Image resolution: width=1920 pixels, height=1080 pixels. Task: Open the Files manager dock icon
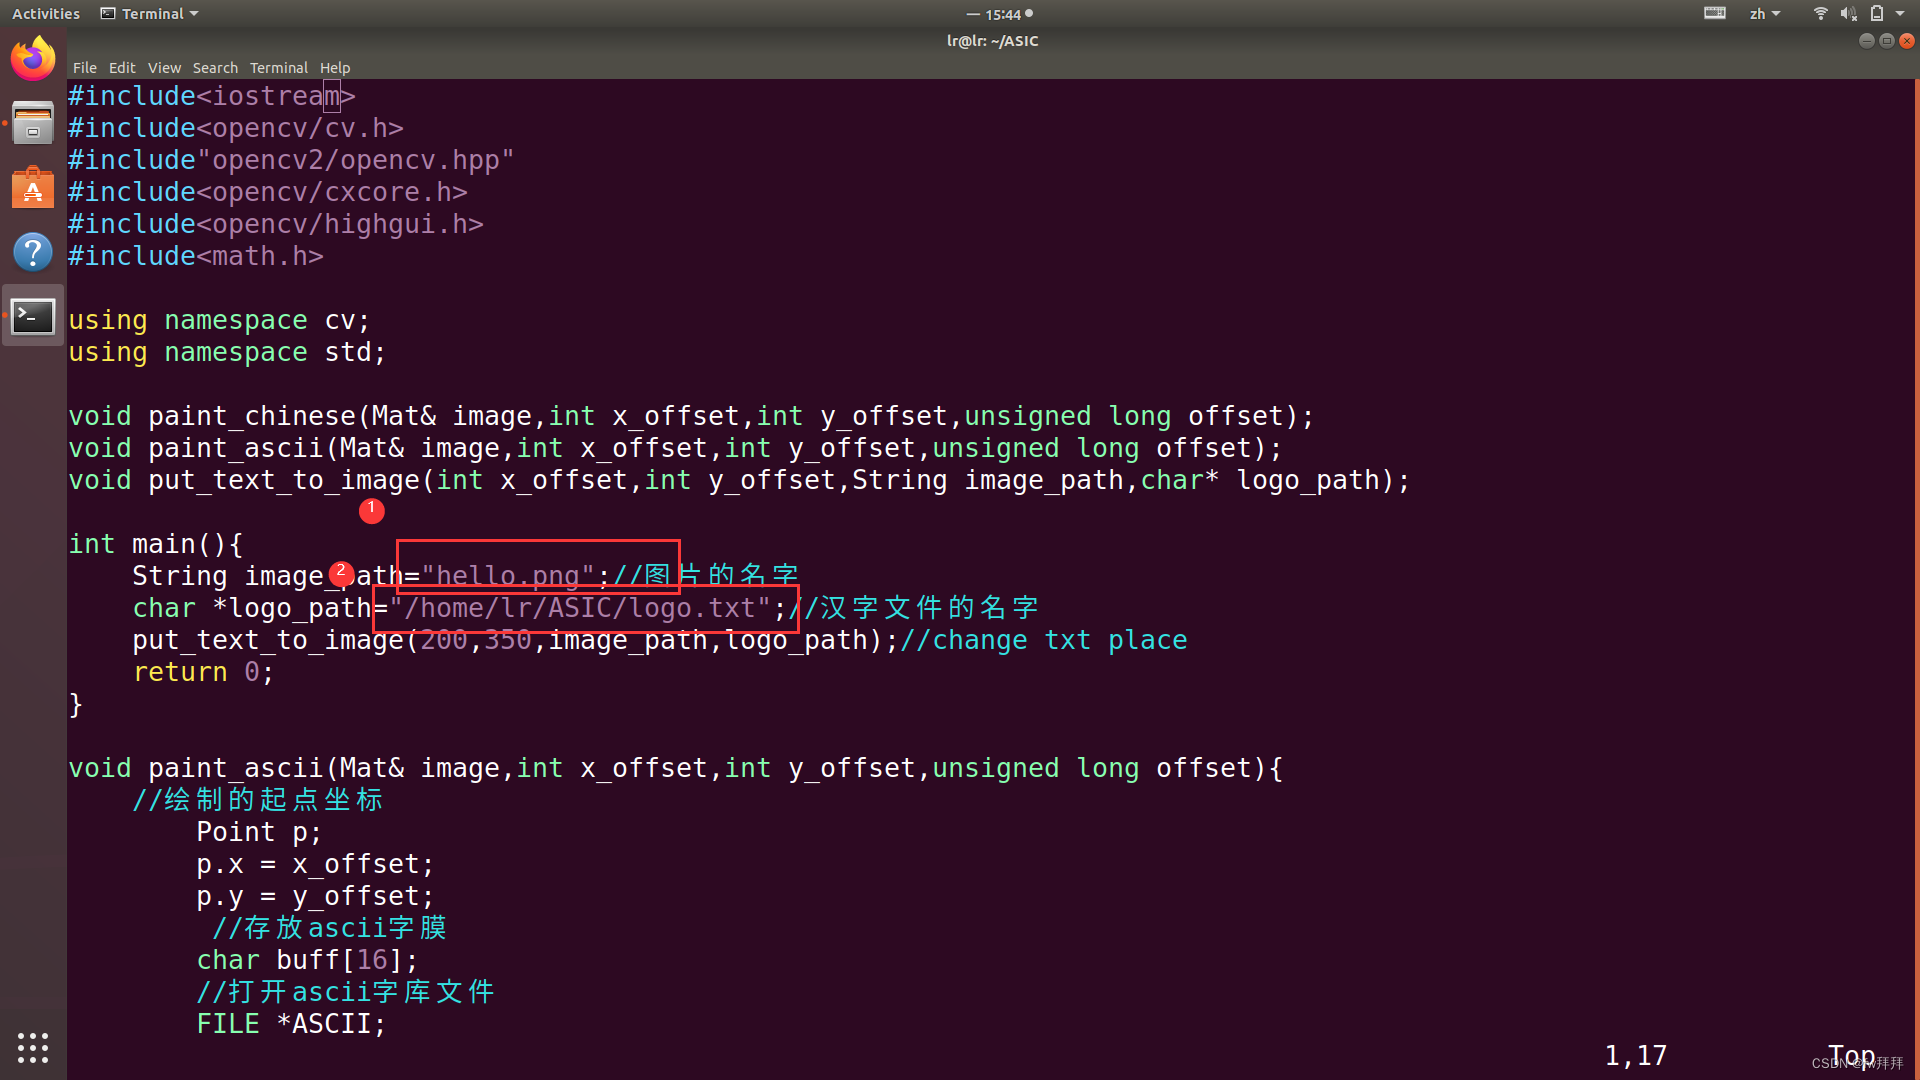click(x=33, y=123)
